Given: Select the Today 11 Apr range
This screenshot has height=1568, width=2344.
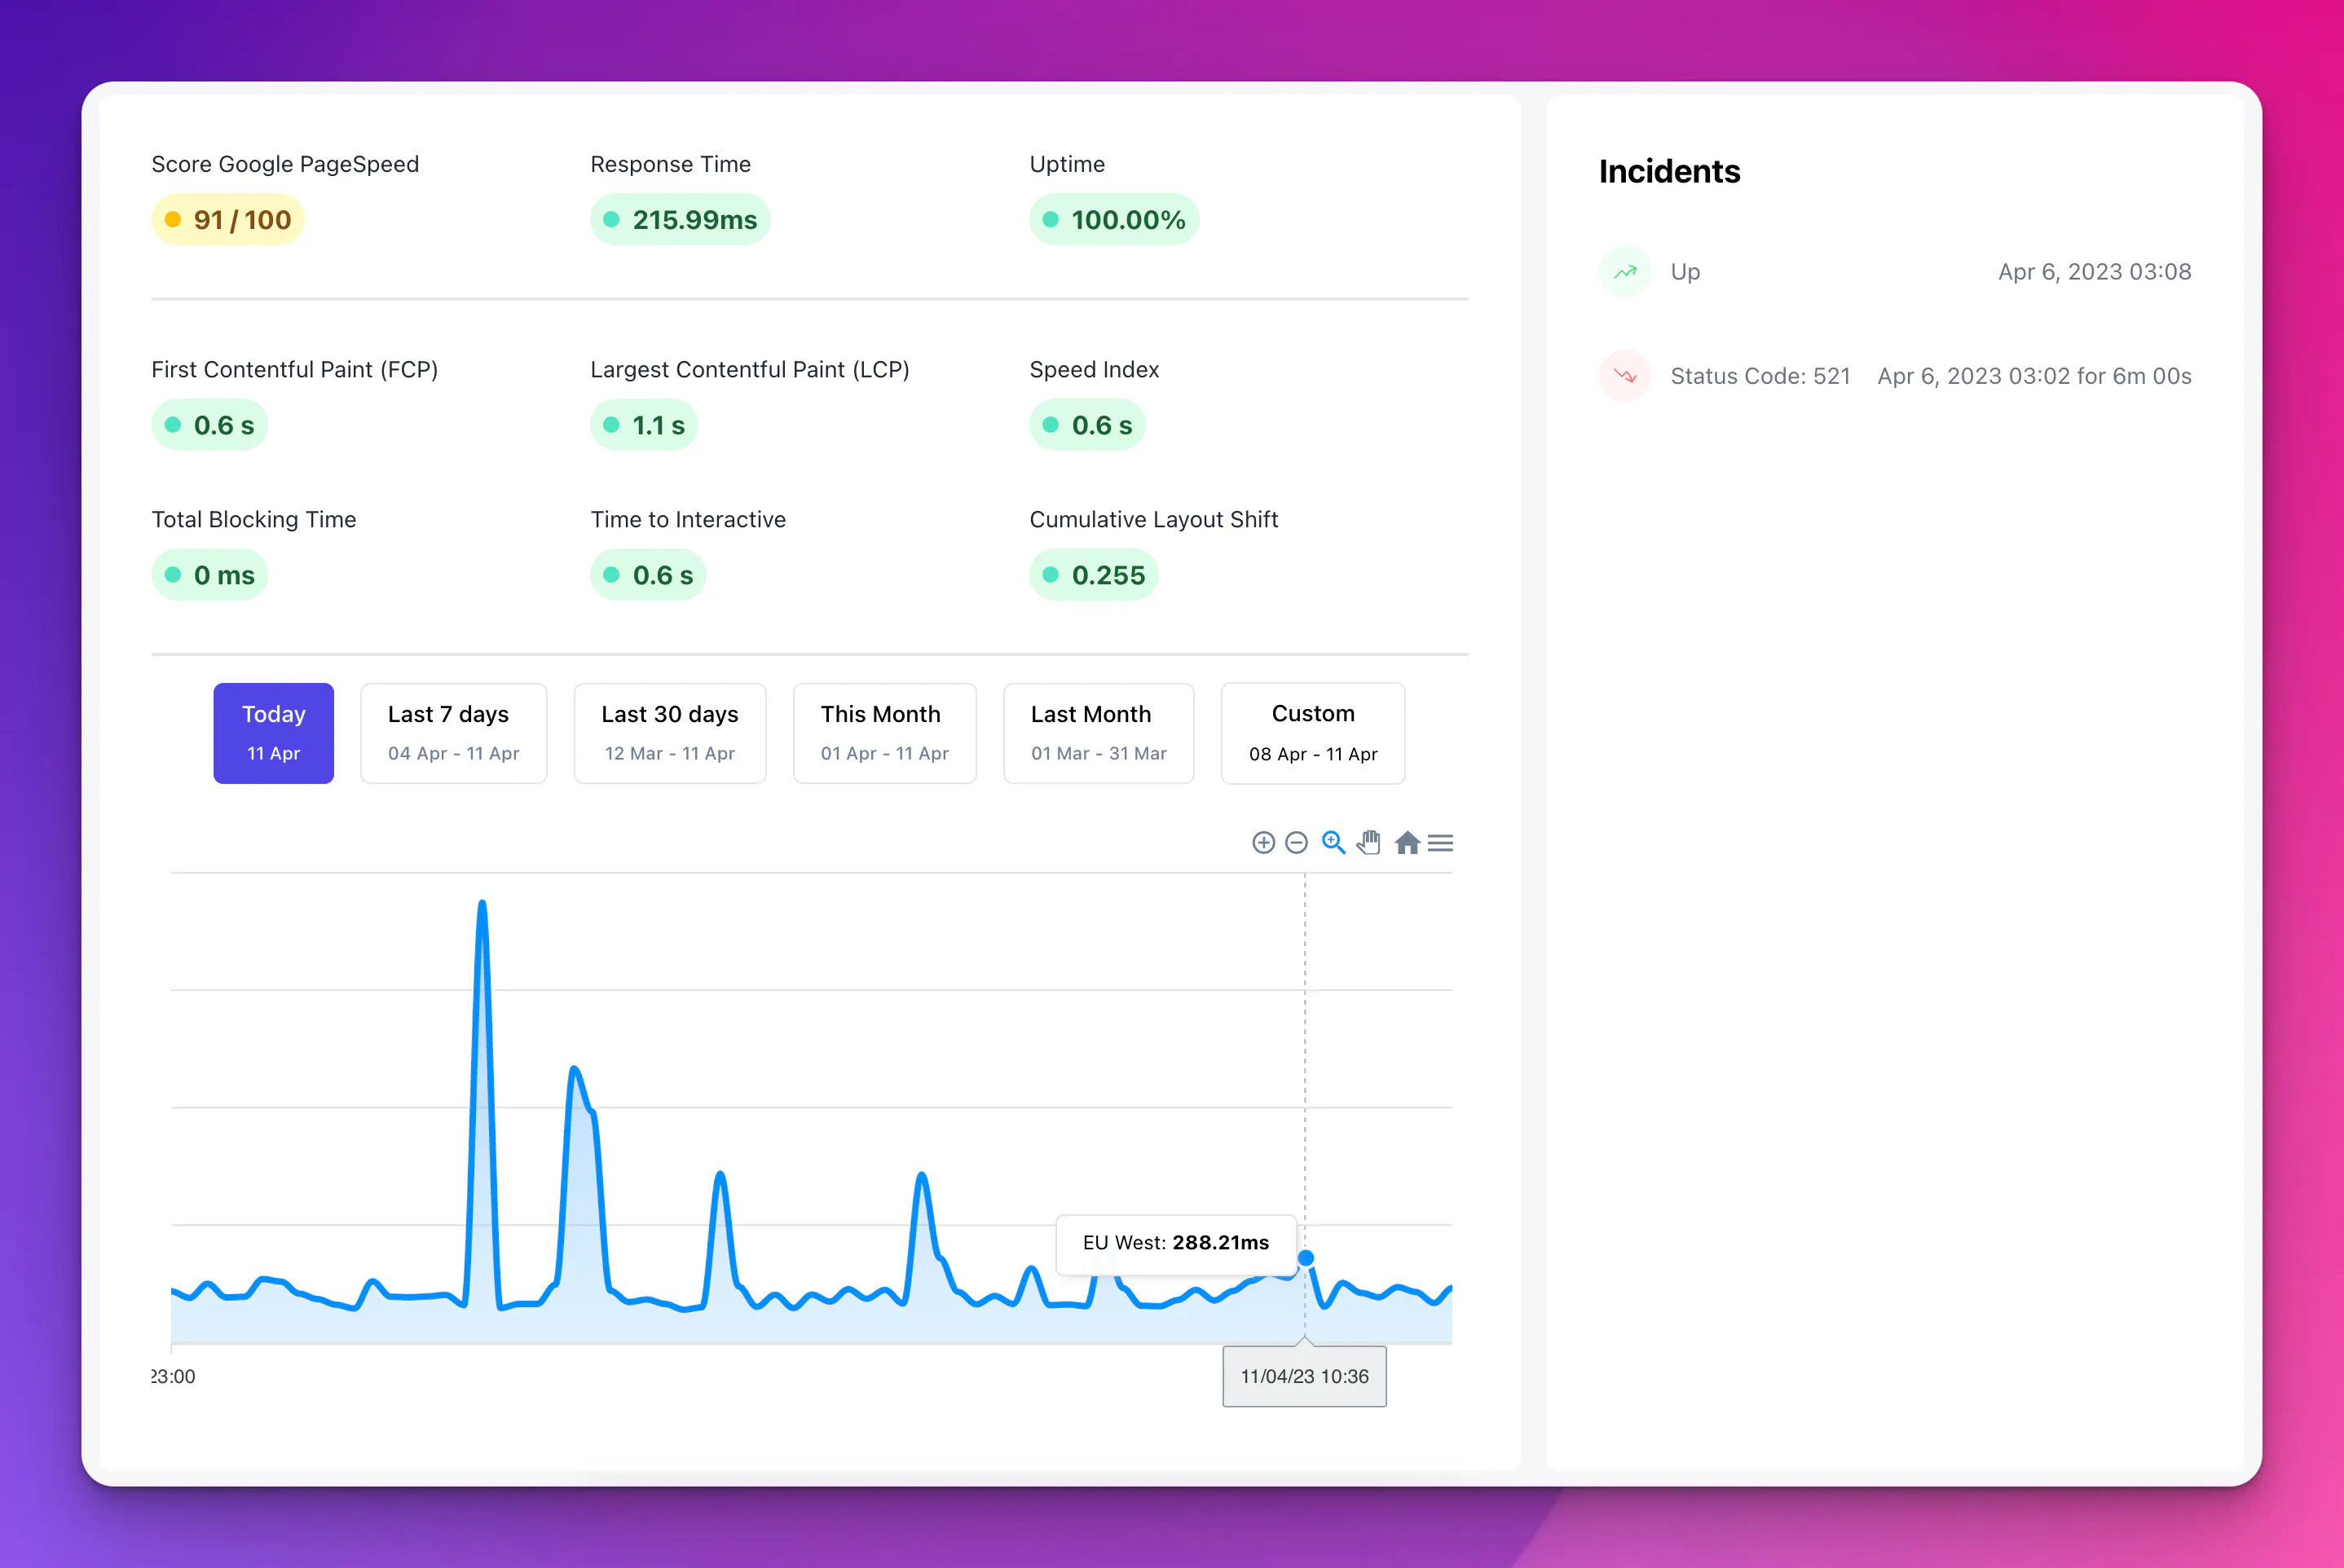Looking at the screenshot, I should (x=273, y=733).
